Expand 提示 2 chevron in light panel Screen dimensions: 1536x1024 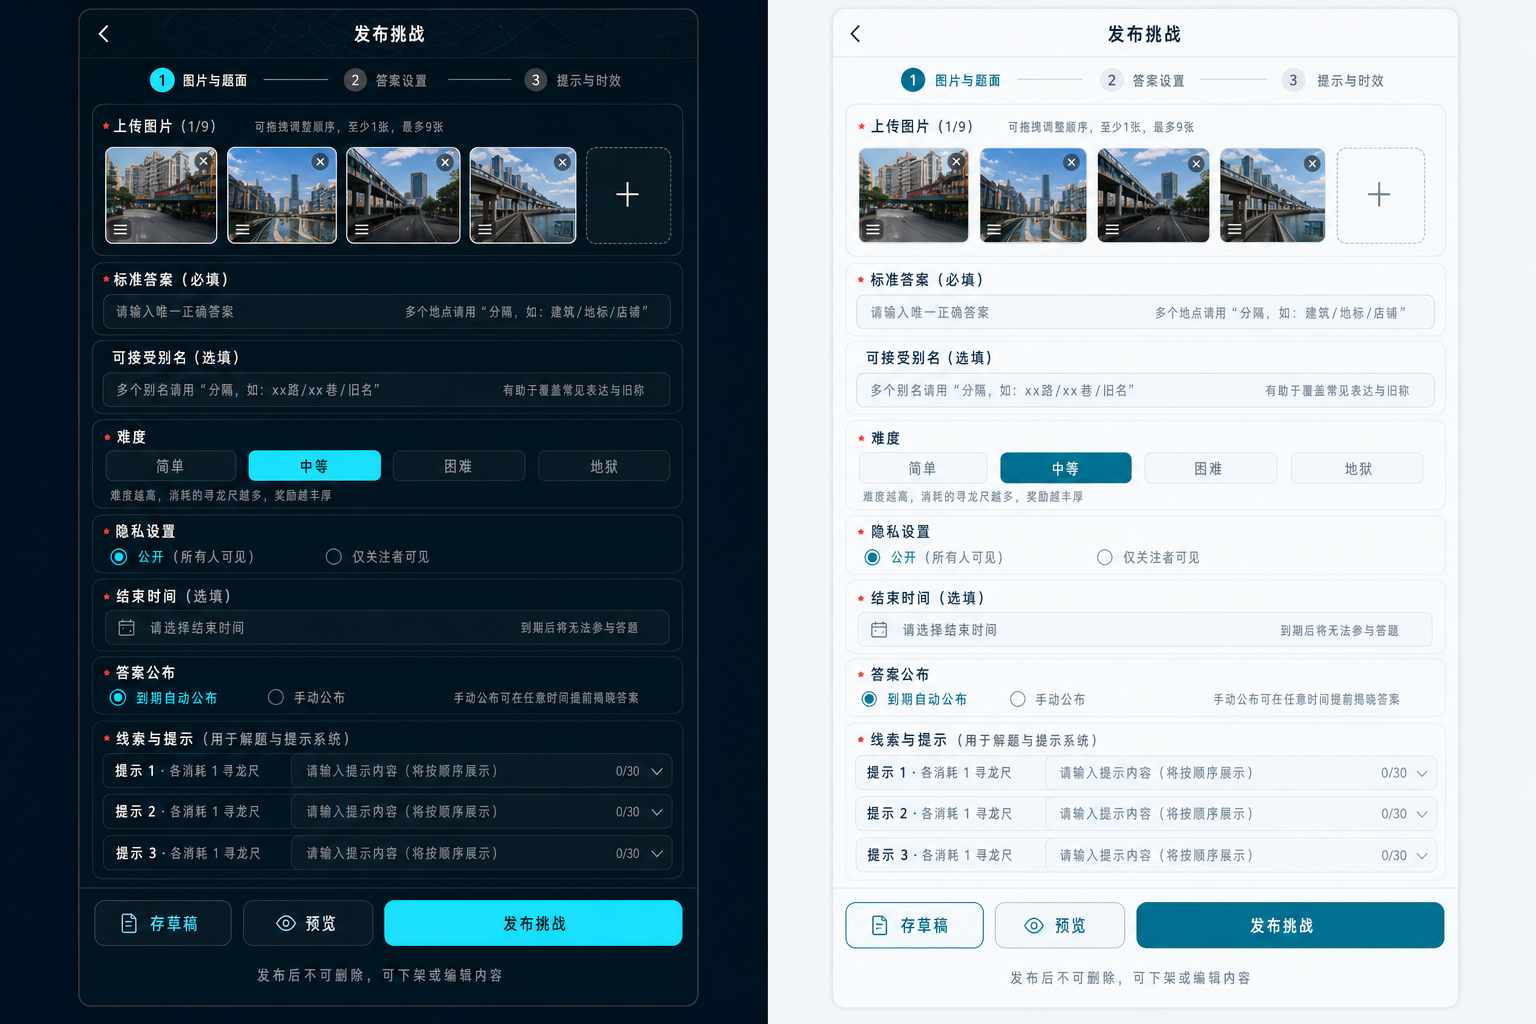[x=1422, y=814]
